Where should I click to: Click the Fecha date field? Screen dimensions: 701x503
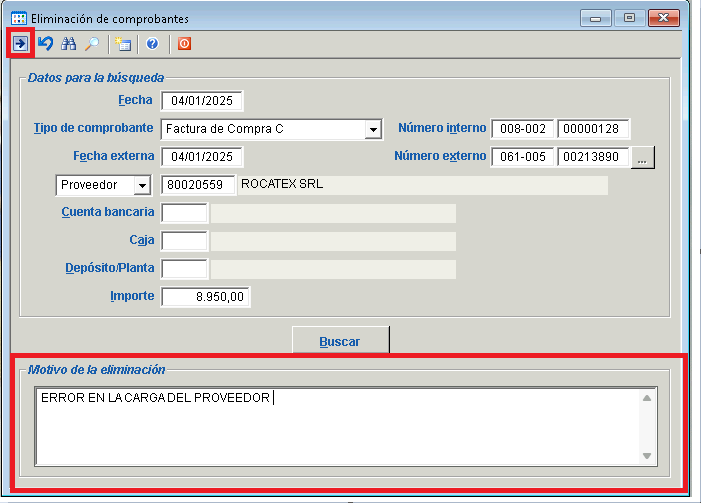[x=202, y=101]
